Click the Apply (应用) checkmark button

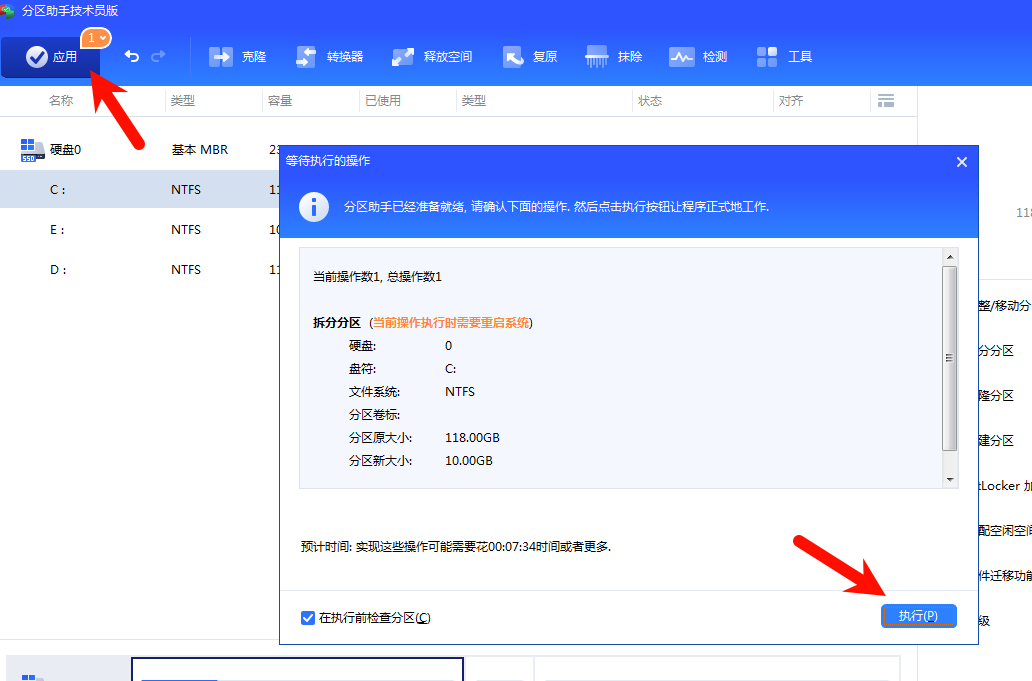[51, 57]
